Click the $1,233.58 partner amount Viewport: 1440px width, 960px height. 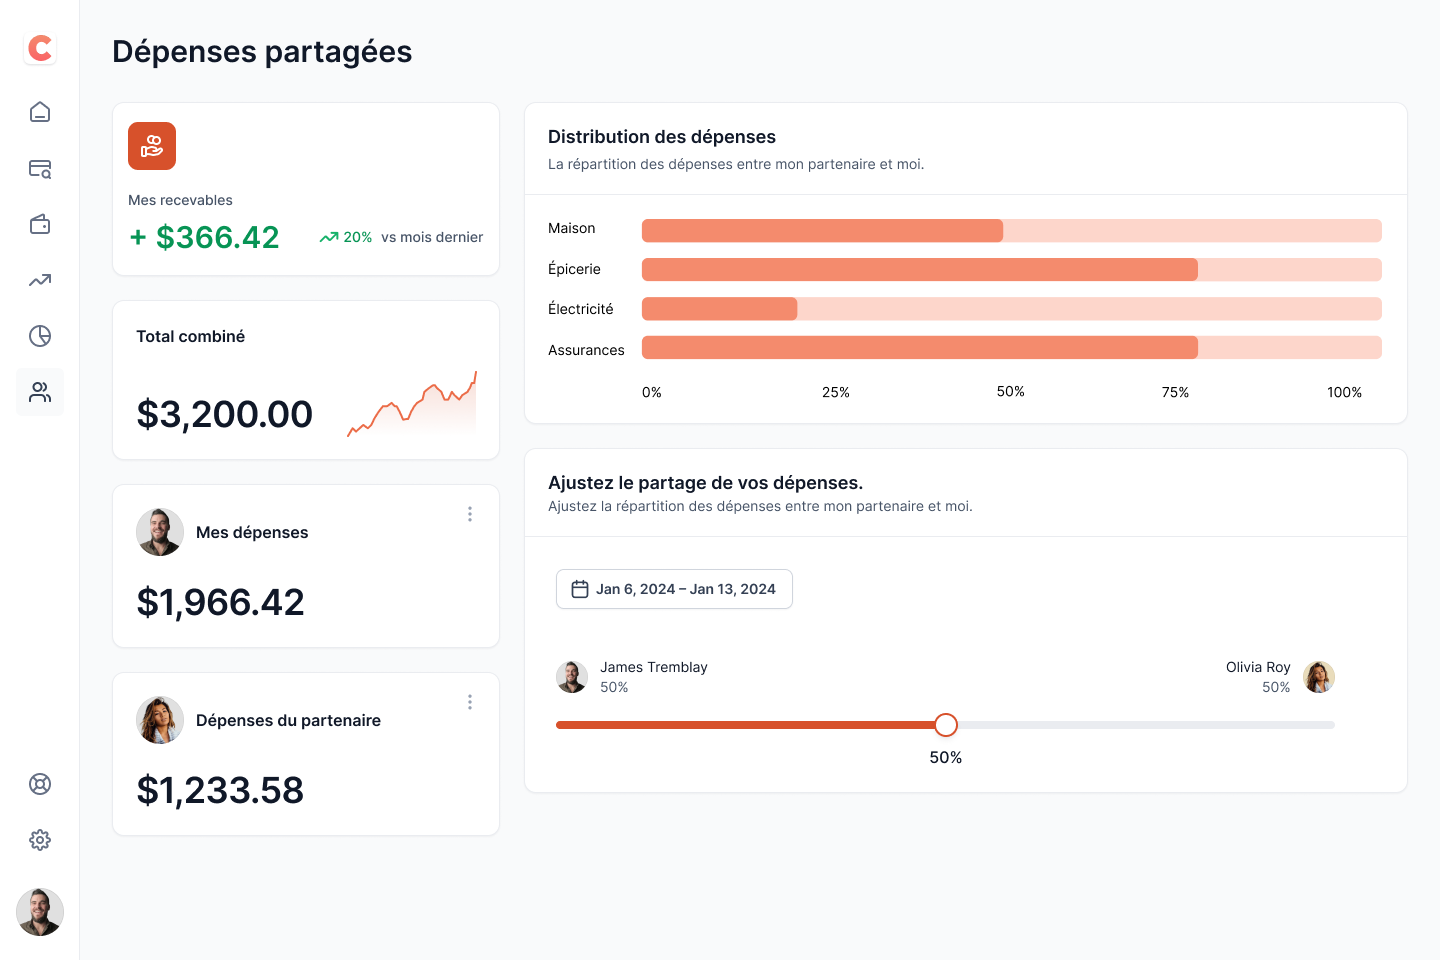click(220, 790)
